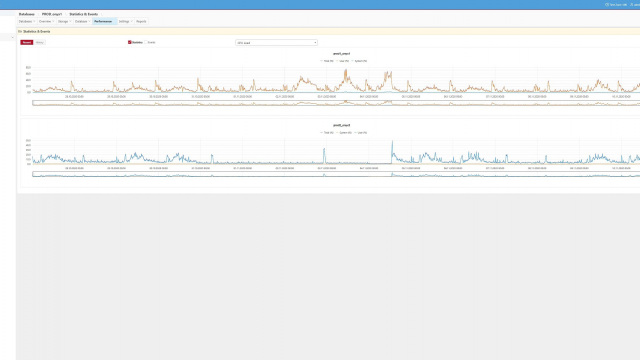The image size is (640, 360).
Task: Open the Overview dropdown menu
Action: 46,21
